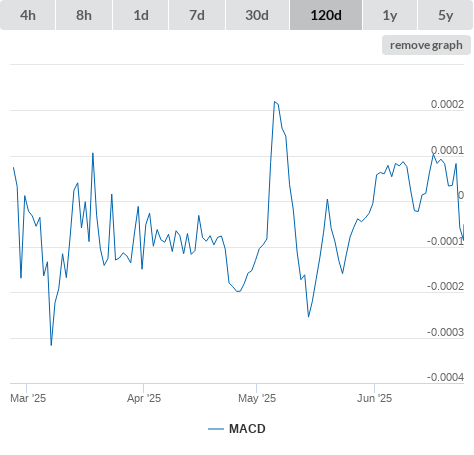Click the May '25 axis label
Screen dimensions: 474x455
[257, 398]
